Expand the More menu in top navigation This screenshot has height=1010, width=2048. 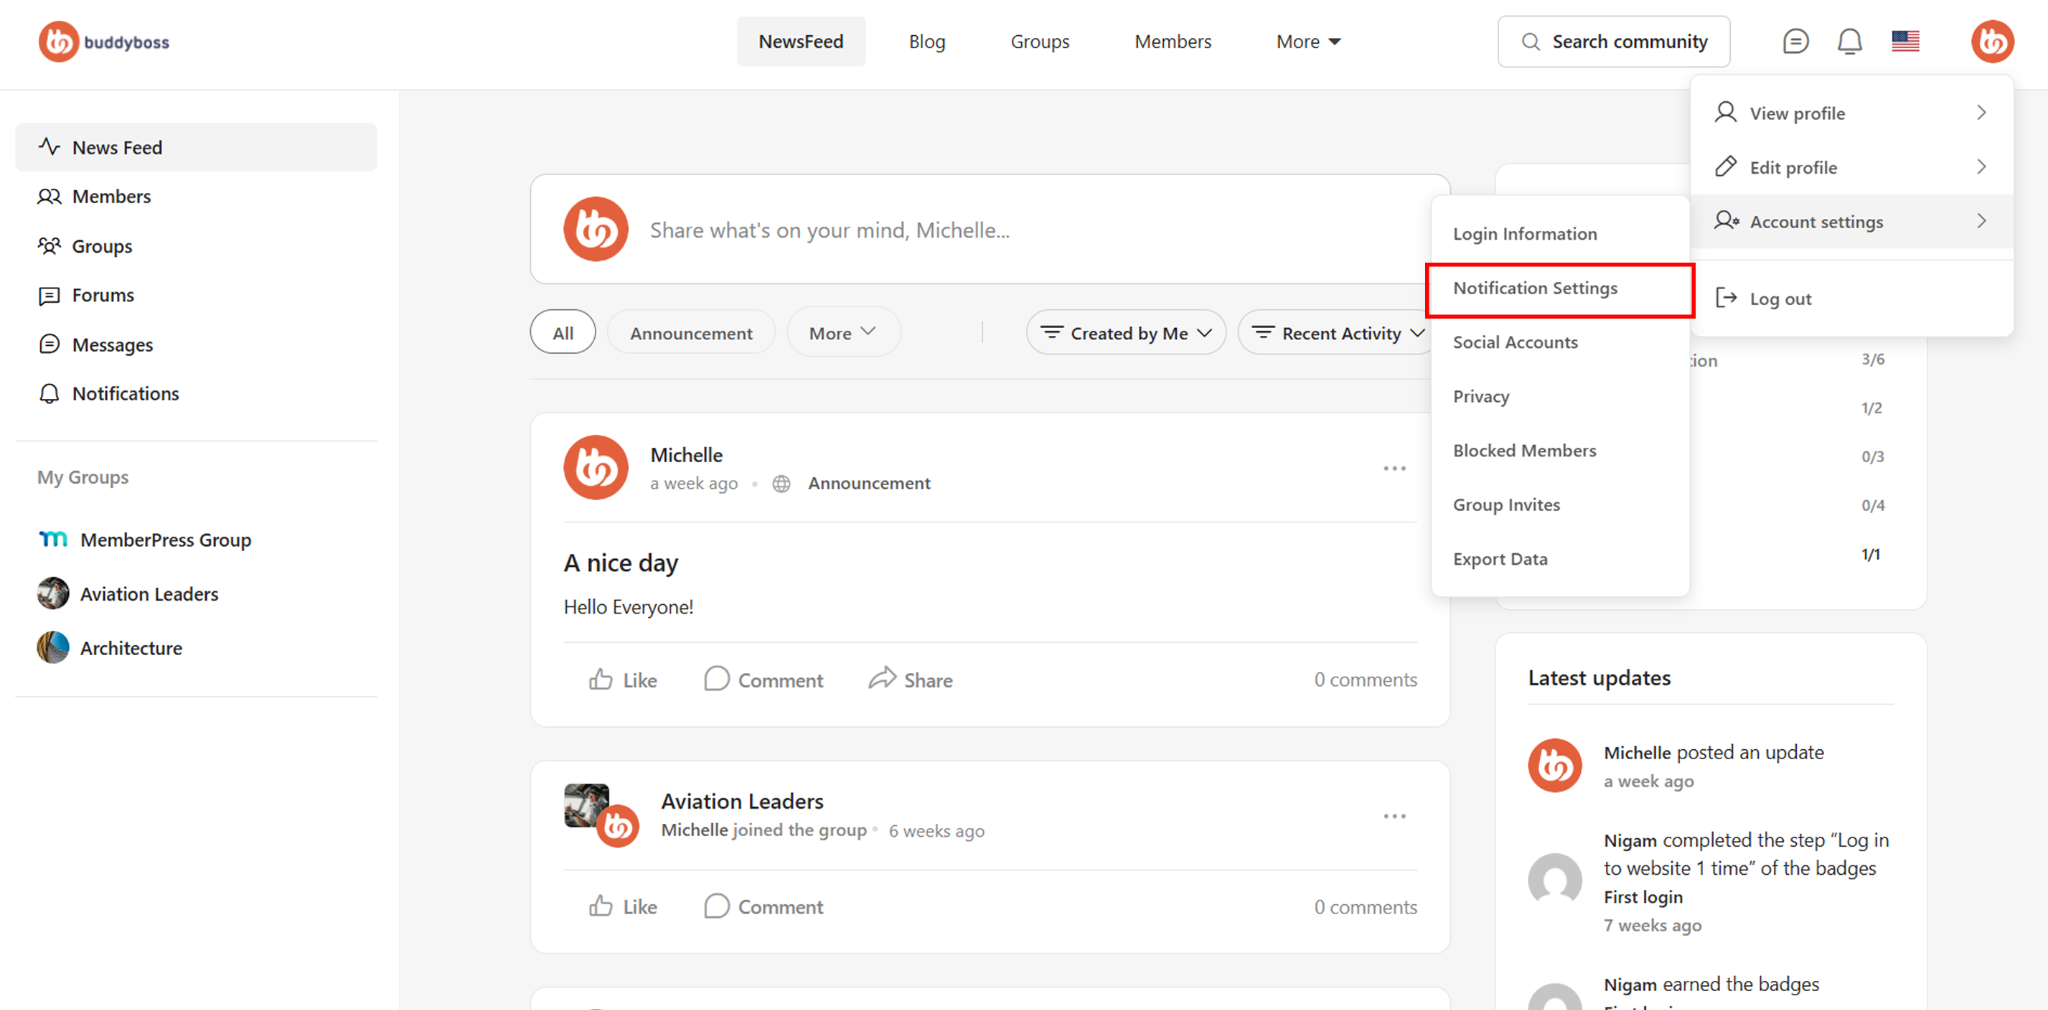click(x=1308, y=41)
